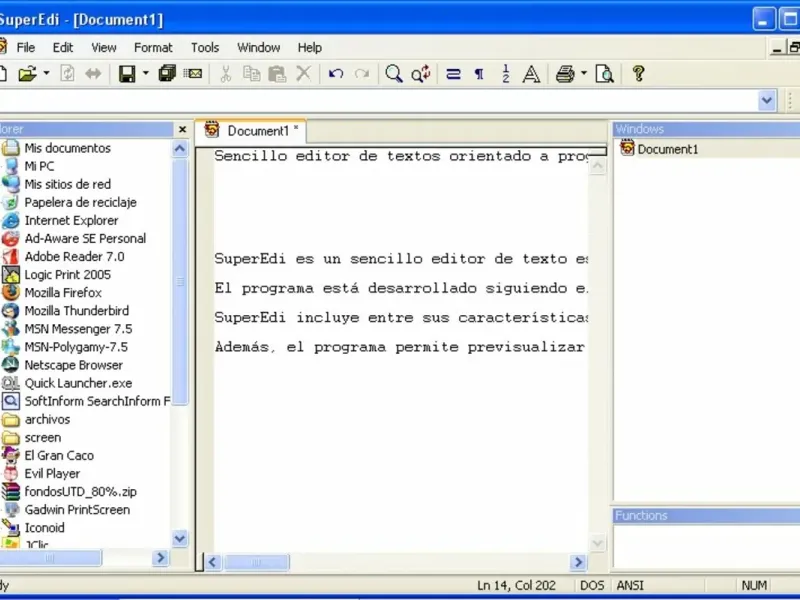Undo the last action
The image size is (800, 600).
[336, 74]
